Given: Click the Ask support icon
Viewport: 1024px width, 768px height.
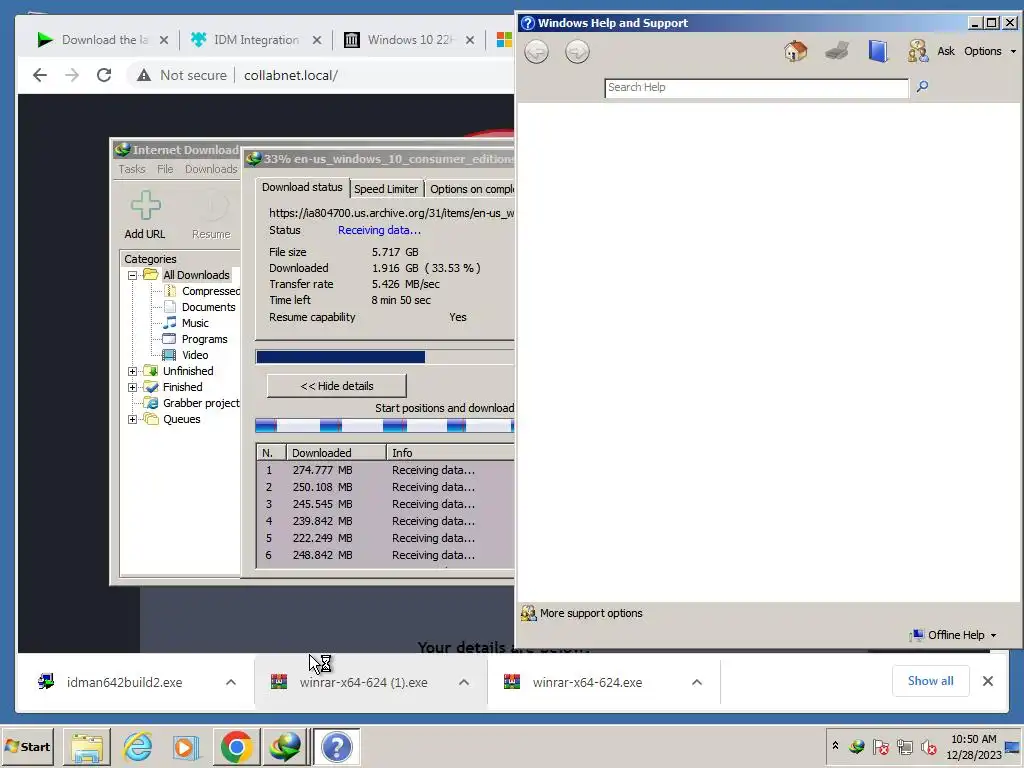Looking at the screenshot, I should (x=918, y=51).
